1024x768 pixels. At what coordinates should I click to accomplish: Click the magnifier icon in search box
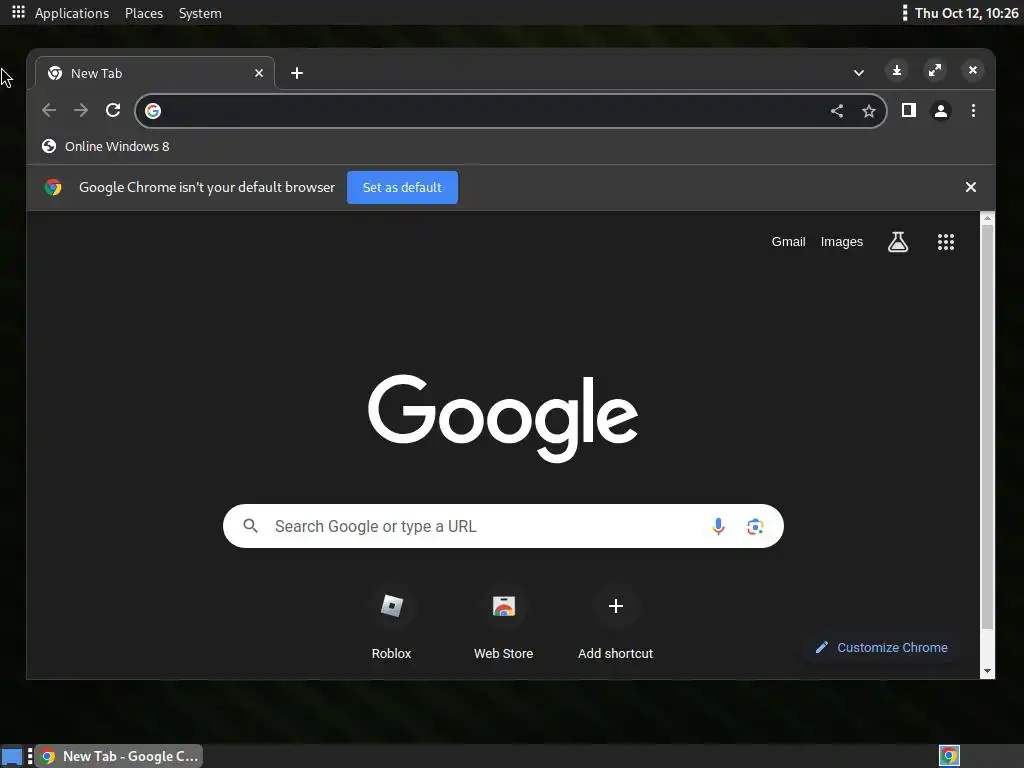click(x=250, y=526)
